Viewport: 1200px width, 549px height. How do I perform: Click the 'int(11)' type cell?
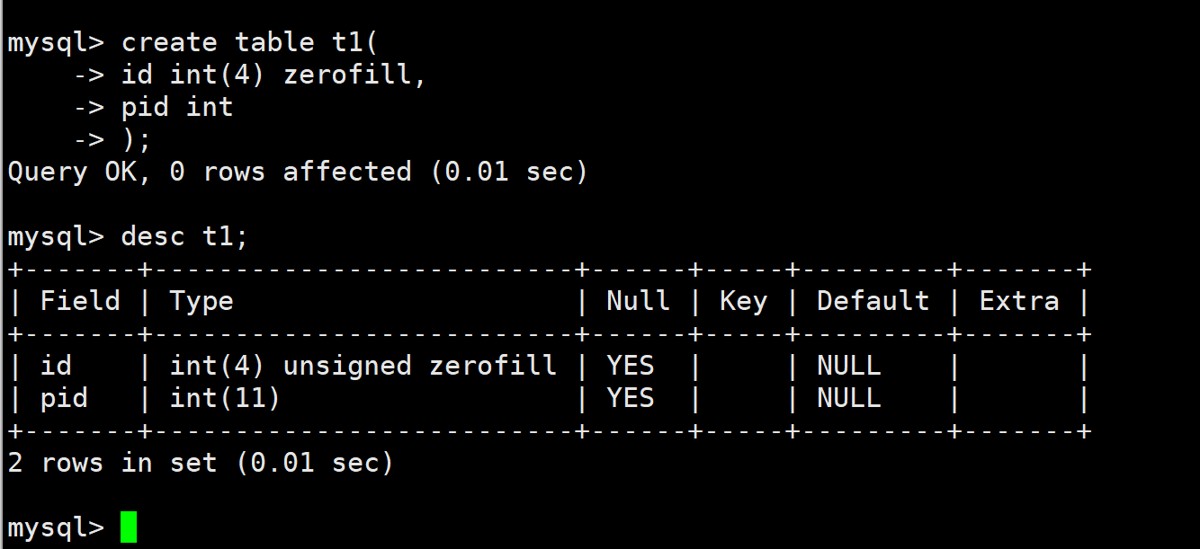click(225, 398)
